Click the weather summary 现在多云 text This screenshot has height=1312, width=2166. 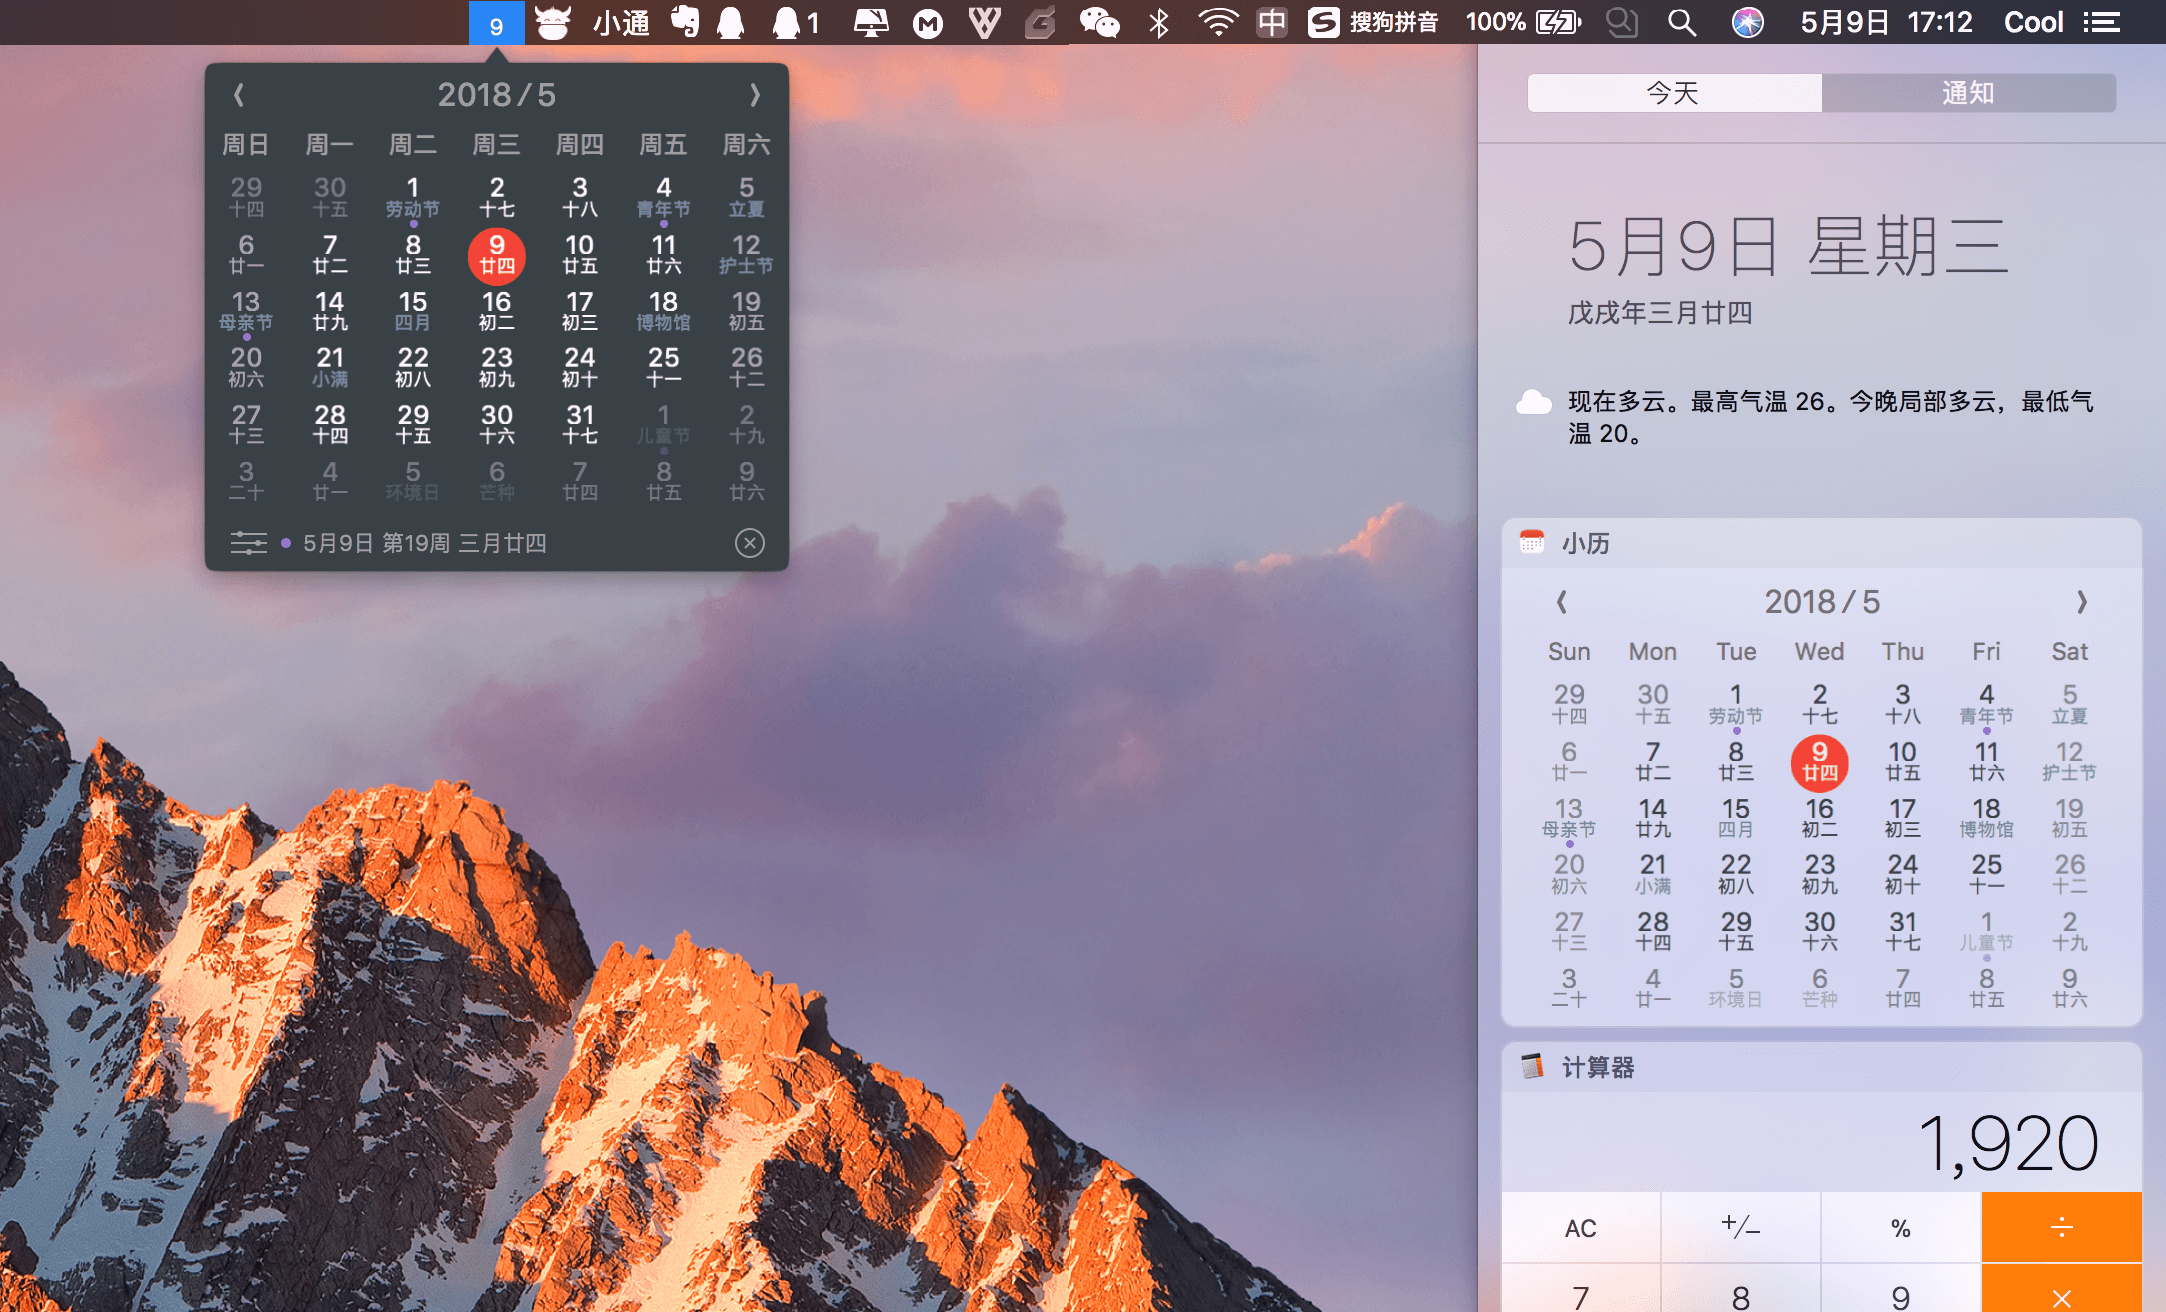[x=1830, y=417]
